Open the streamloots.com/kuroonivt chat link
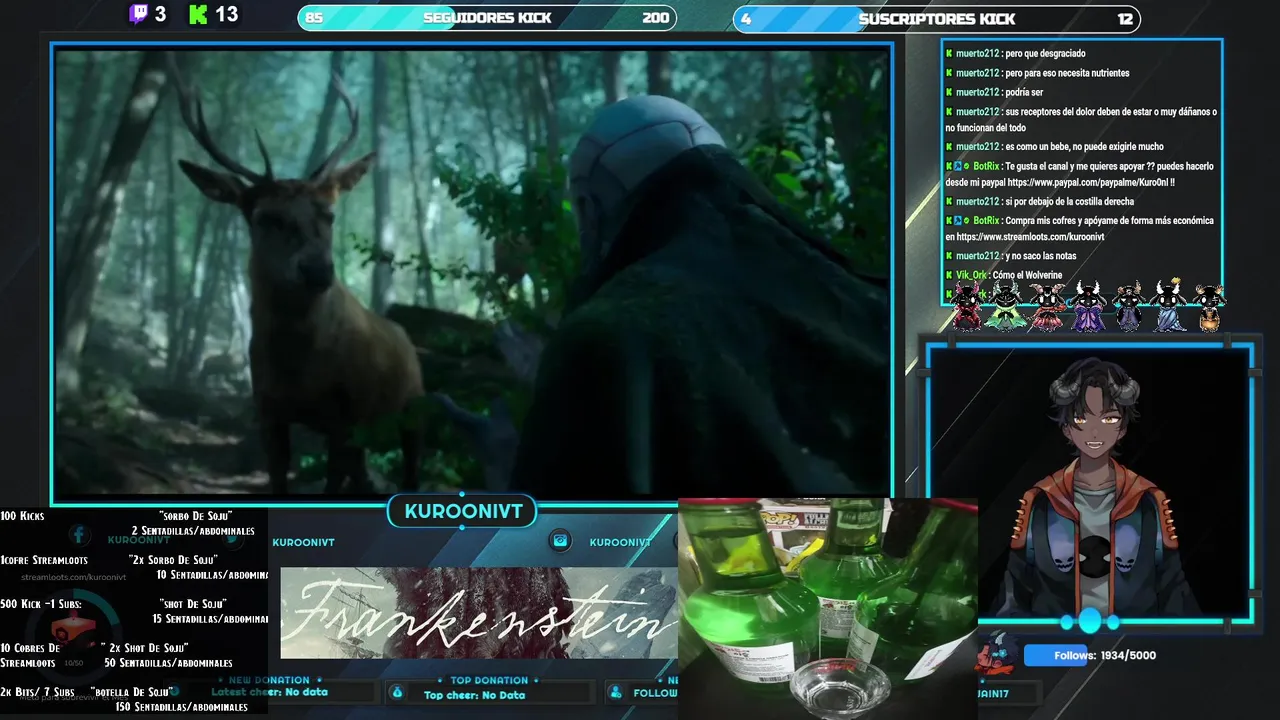 pos(1030,237)
